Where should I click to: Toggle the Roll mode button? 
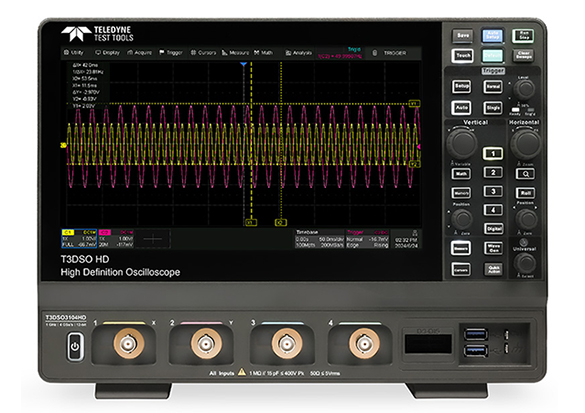(x=525, y=193)
